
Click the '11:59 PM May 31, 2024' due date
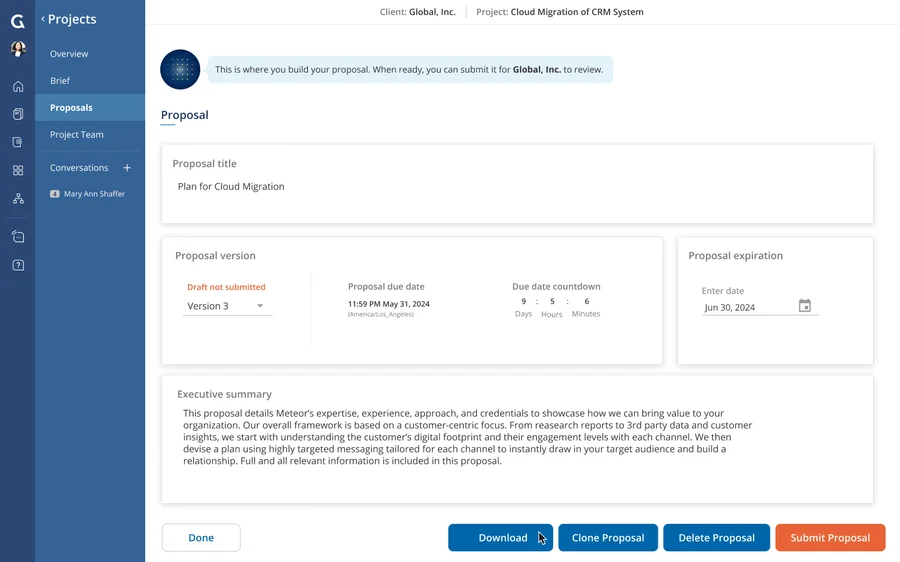click(x=389, y=304)
